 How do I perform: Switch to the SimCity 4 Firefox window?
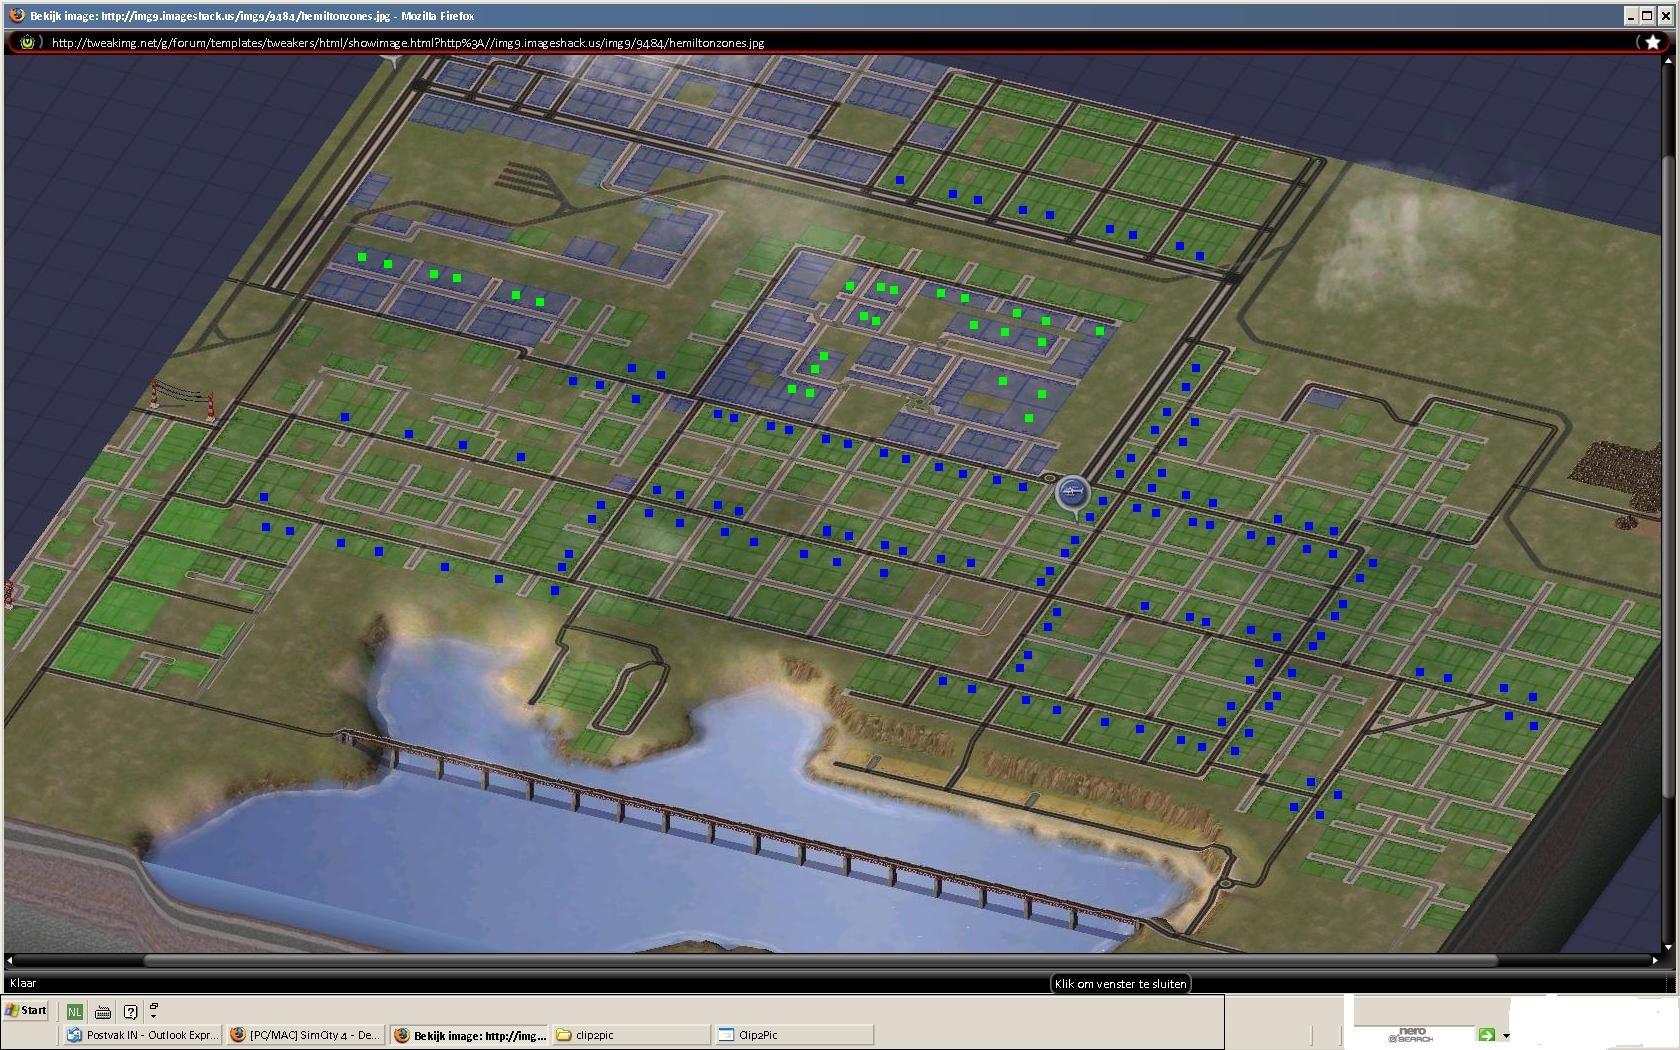coord(305,1035)
